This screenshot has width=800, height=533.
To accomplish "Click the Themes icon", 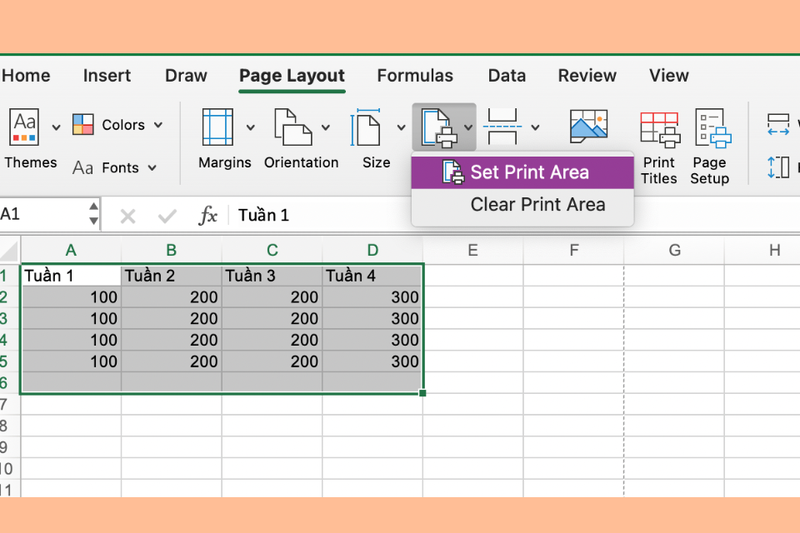I will (24, 126).
